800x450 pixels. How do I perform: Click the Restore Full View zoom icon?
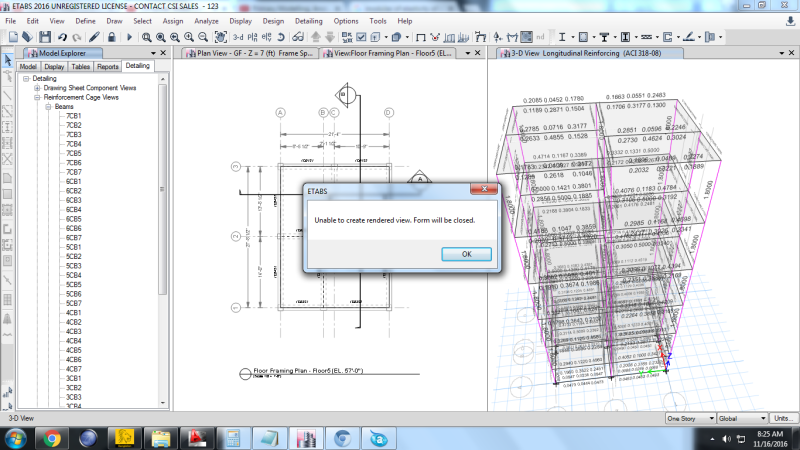161,37
